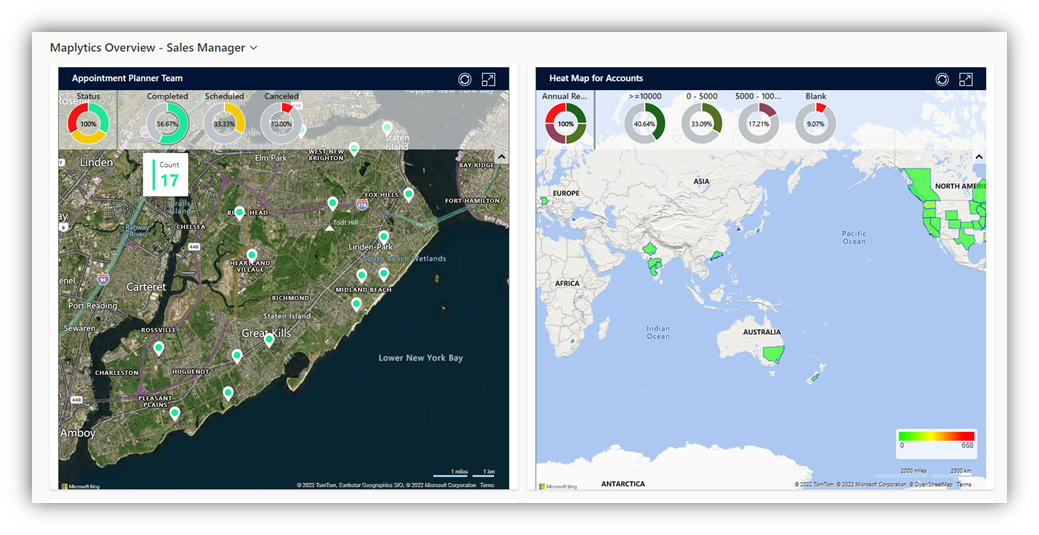Open the Terms link on heat map

click(x=963, y=485)
